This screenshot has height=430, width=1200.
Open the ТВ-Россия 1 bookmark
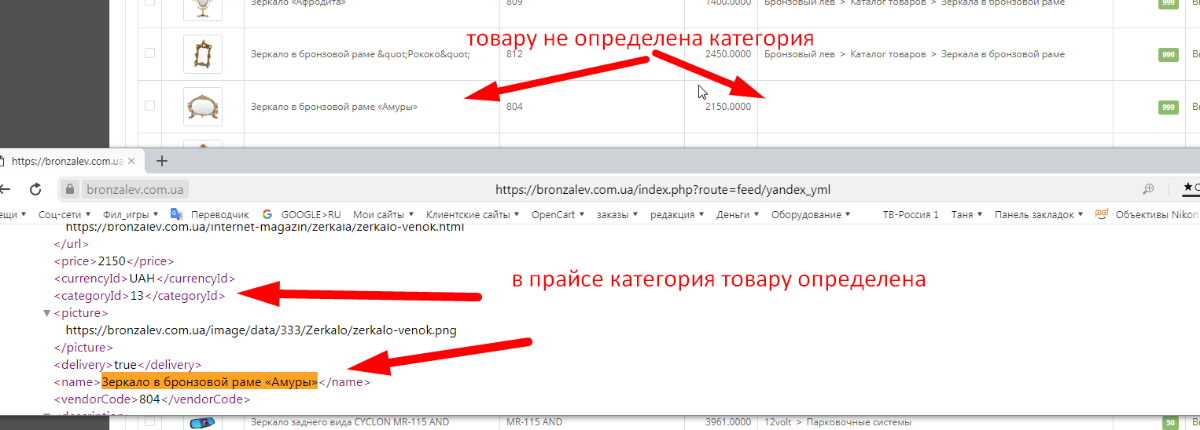coord(910,214)
